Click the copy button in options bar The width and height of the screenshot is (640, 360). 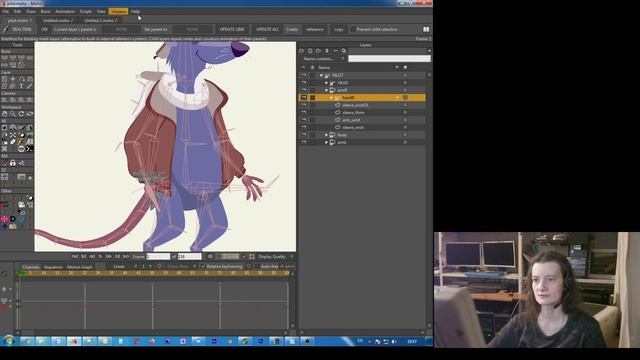(339, 29)
